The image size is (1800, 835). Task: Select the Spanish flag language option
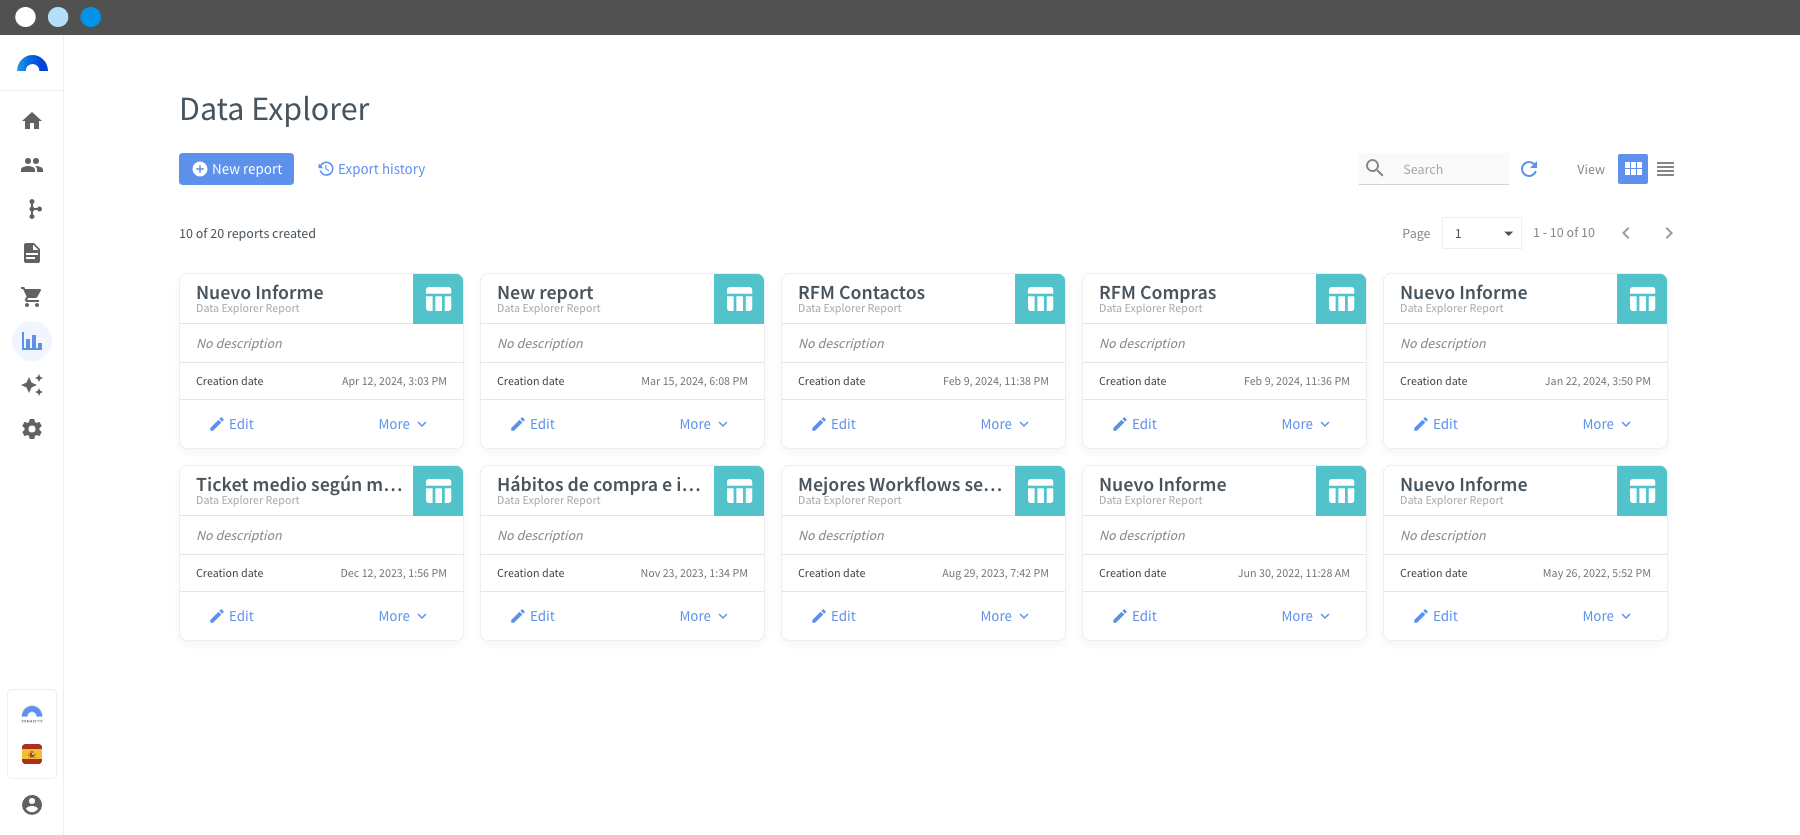pyautogui.click(x=32, y=754)
